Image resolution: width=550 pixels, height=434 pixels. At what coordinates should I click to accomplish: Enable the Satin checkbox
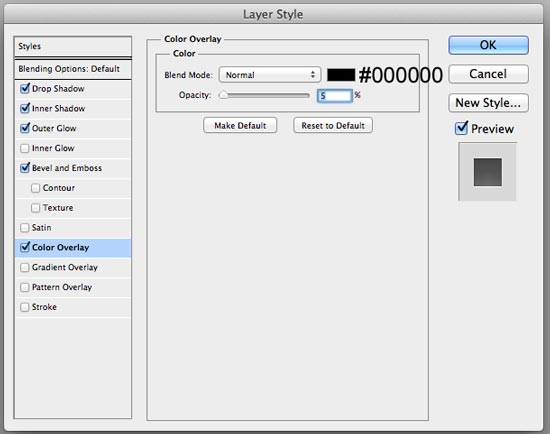tap(25, 228)
